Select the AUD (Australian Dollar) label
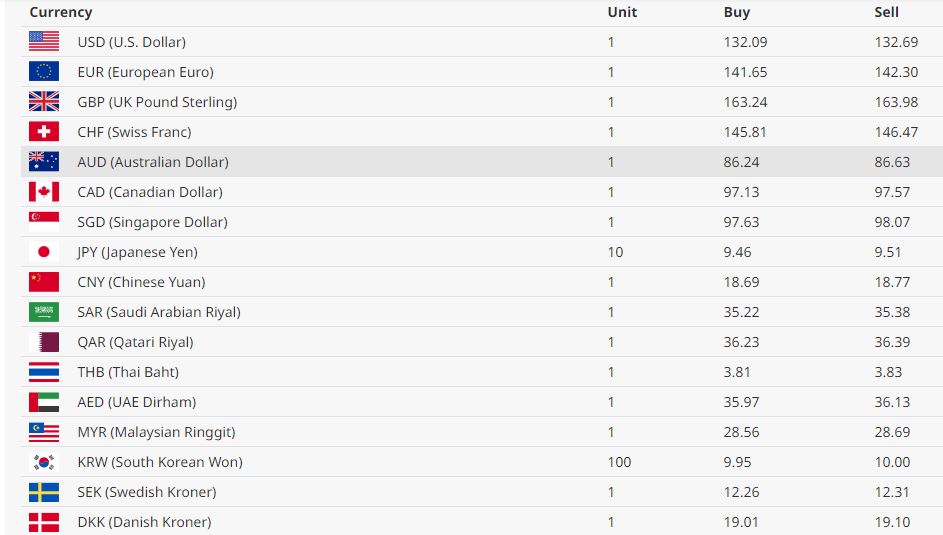Viewport: 943px width, 535px height. (x=152, y=162)
